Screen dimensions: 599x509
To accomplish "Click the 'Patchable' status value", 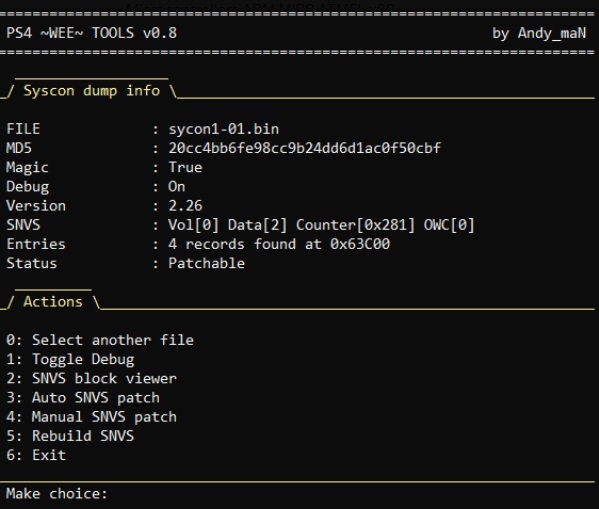I will [206, 263].
